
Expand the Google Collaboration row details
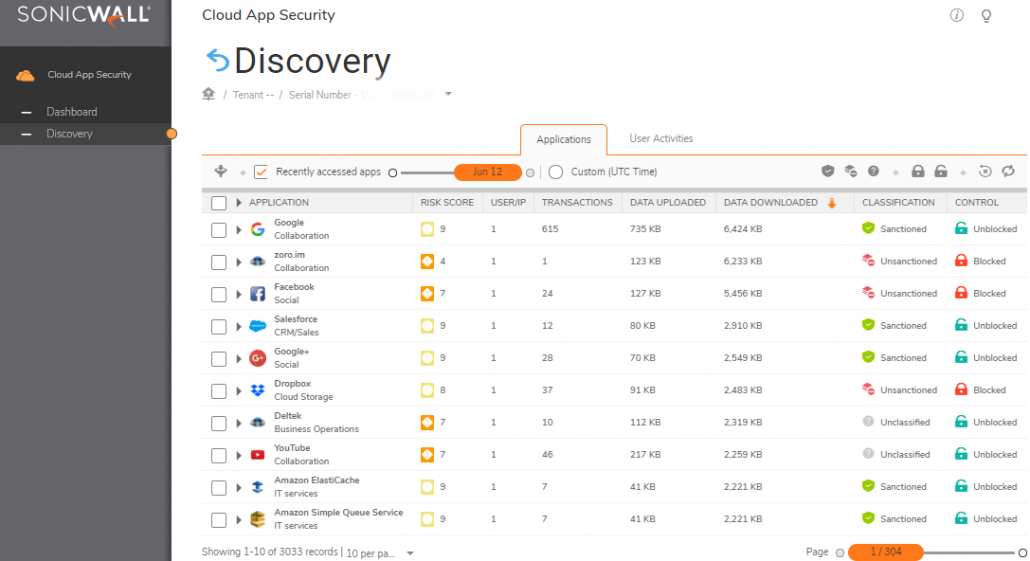point(239,230)
